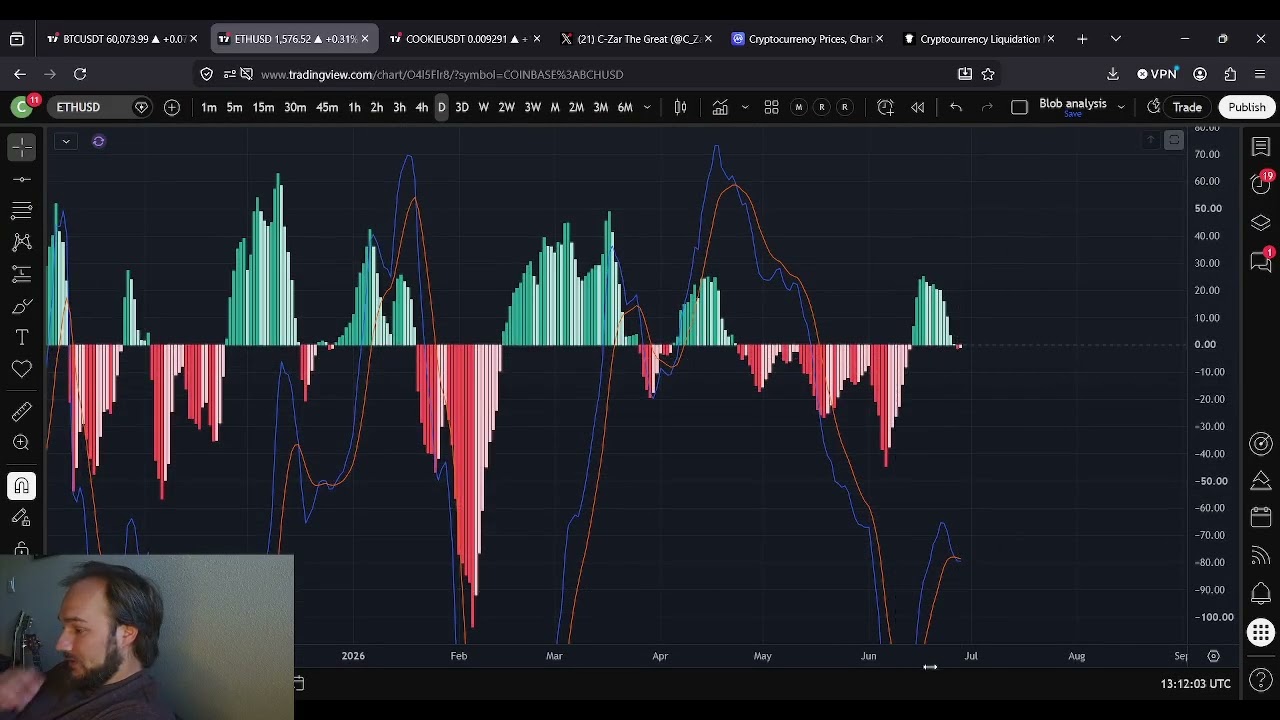Image resolution: width=1280 pixels, height=720 pixels.
Task: Switch to the 15m timeframe
Action: tap(263, 107)
